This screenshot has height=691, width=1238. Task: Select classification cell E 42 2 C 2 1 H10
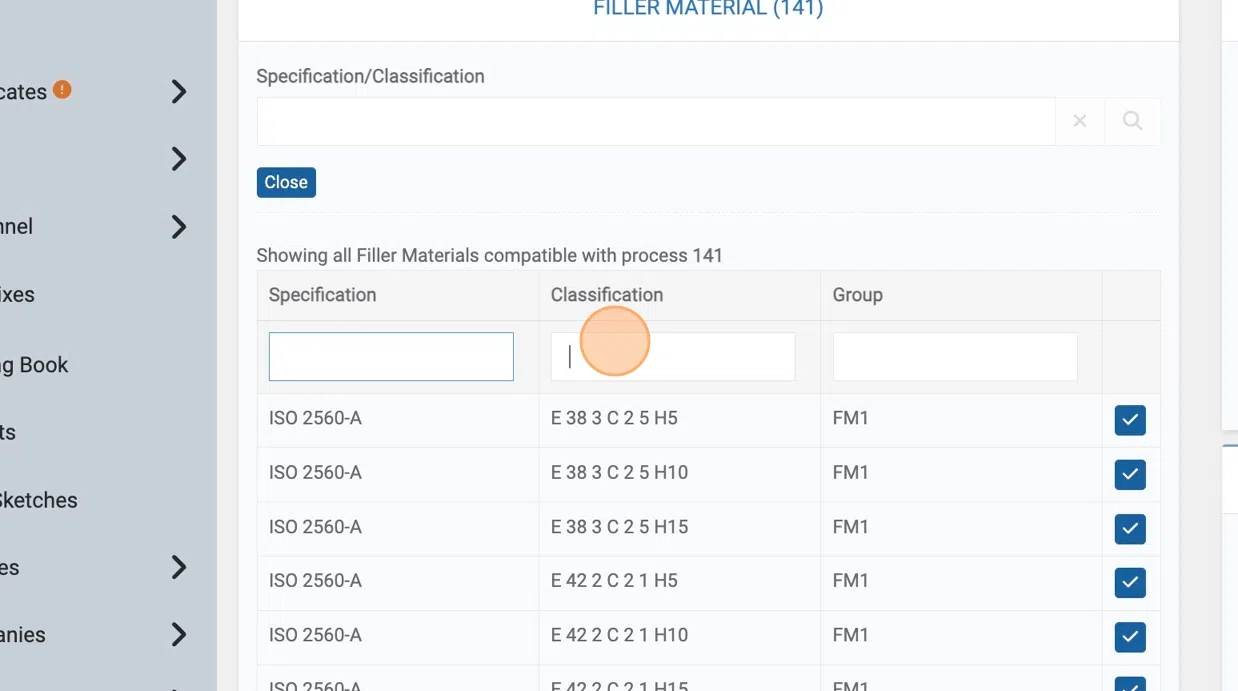619,634
